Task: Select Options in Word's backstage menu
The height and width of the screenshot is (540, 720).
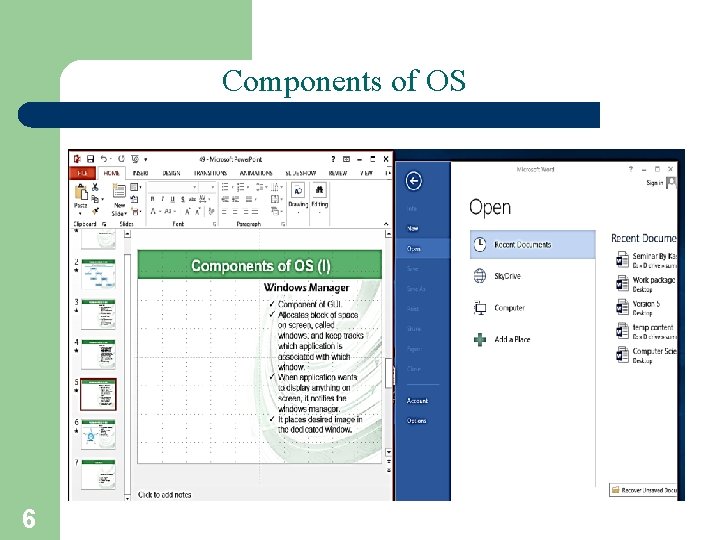Action: [x=416, y=421]
